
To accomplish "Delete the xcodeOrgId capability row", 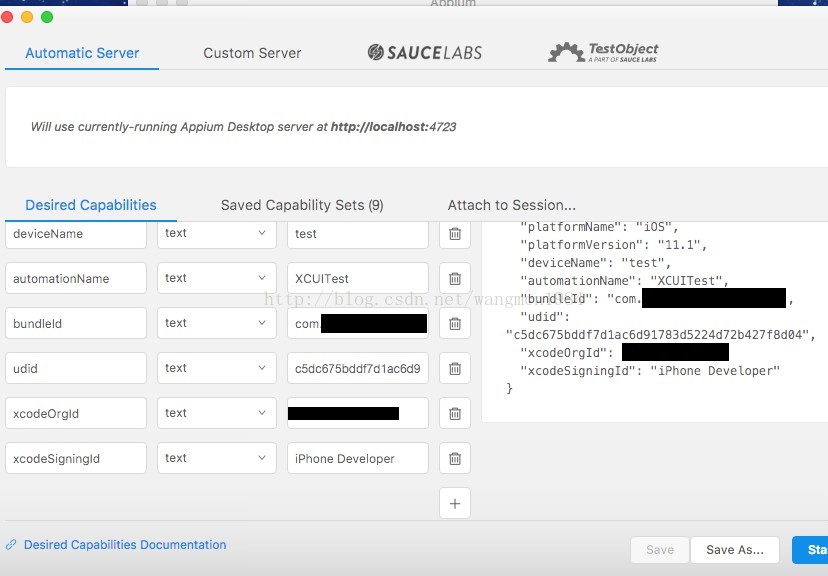I will [x=455, y=413].
